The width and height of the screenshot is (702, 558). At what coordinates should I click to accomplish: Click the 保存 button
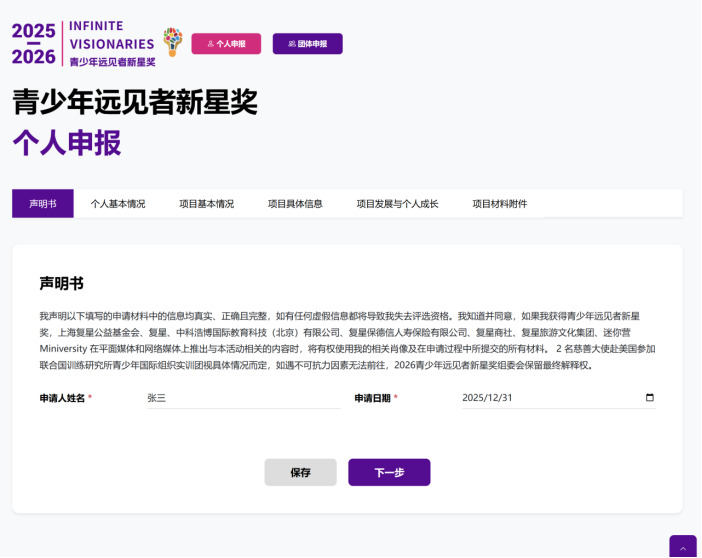click(300, 472)
